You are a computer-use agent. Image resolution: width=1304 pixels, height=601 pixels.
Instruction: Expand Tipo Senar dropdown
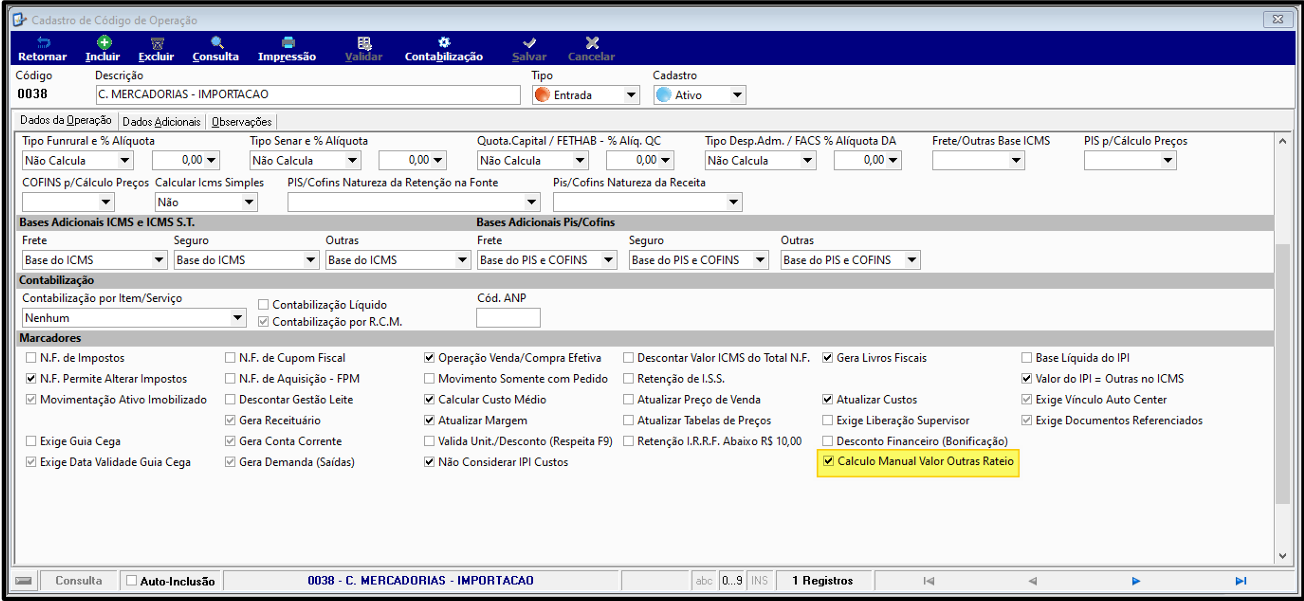pyautogui.click(x=353, y=160)
